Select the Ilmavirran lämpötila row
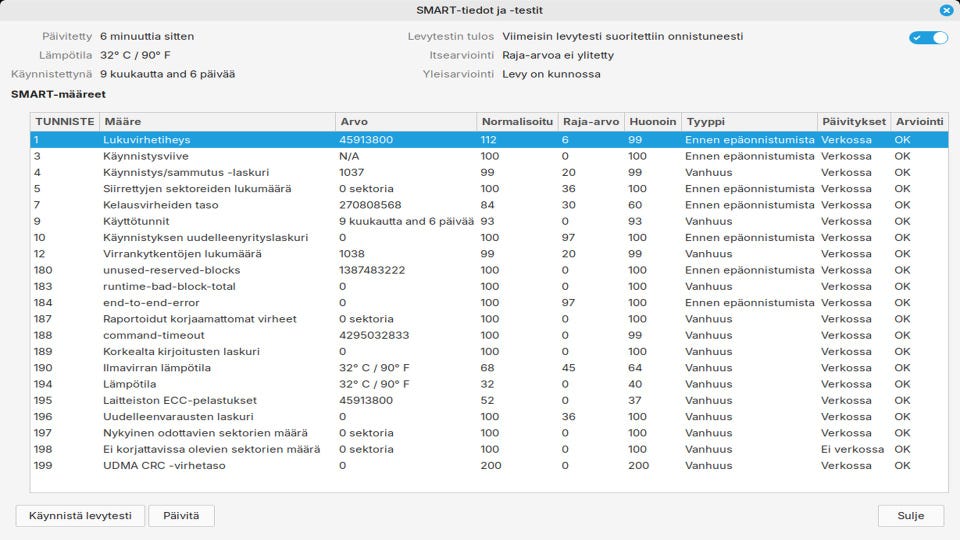 (x=489, y=368)
